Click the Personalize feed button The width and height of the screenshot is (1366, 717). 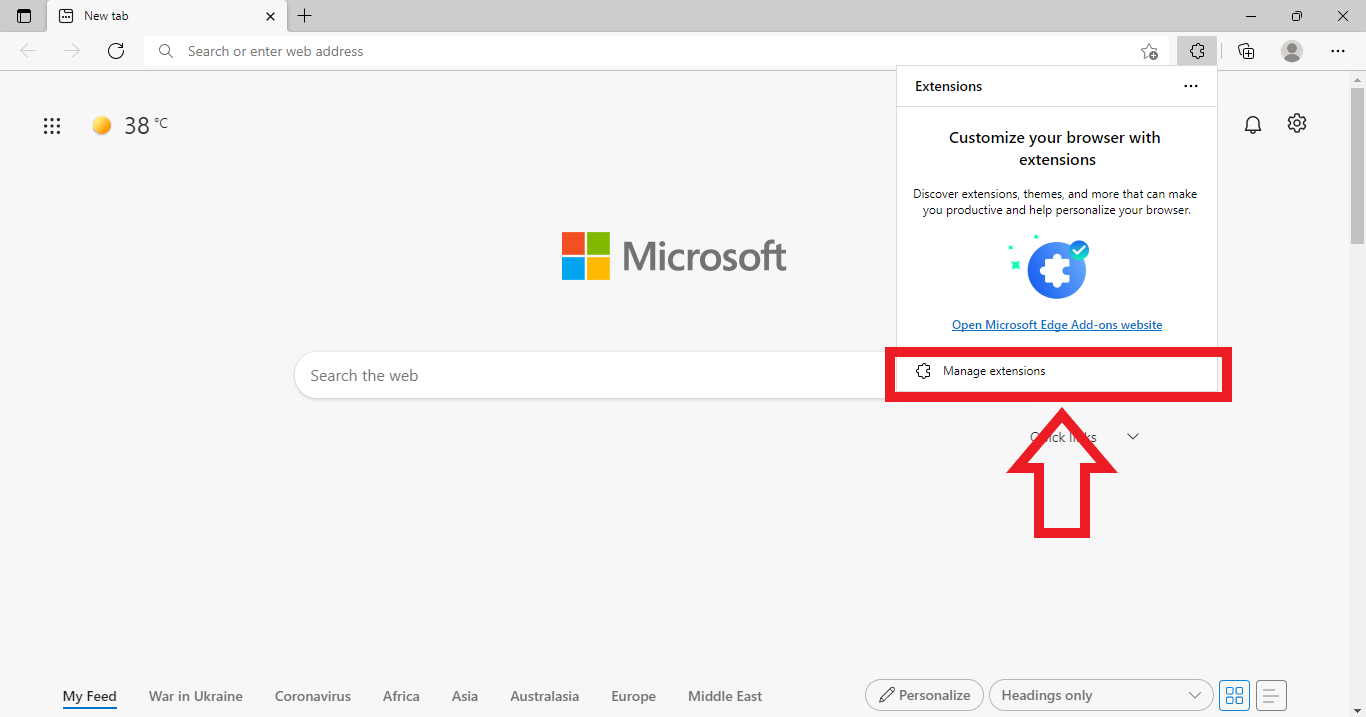pos(923,694)
